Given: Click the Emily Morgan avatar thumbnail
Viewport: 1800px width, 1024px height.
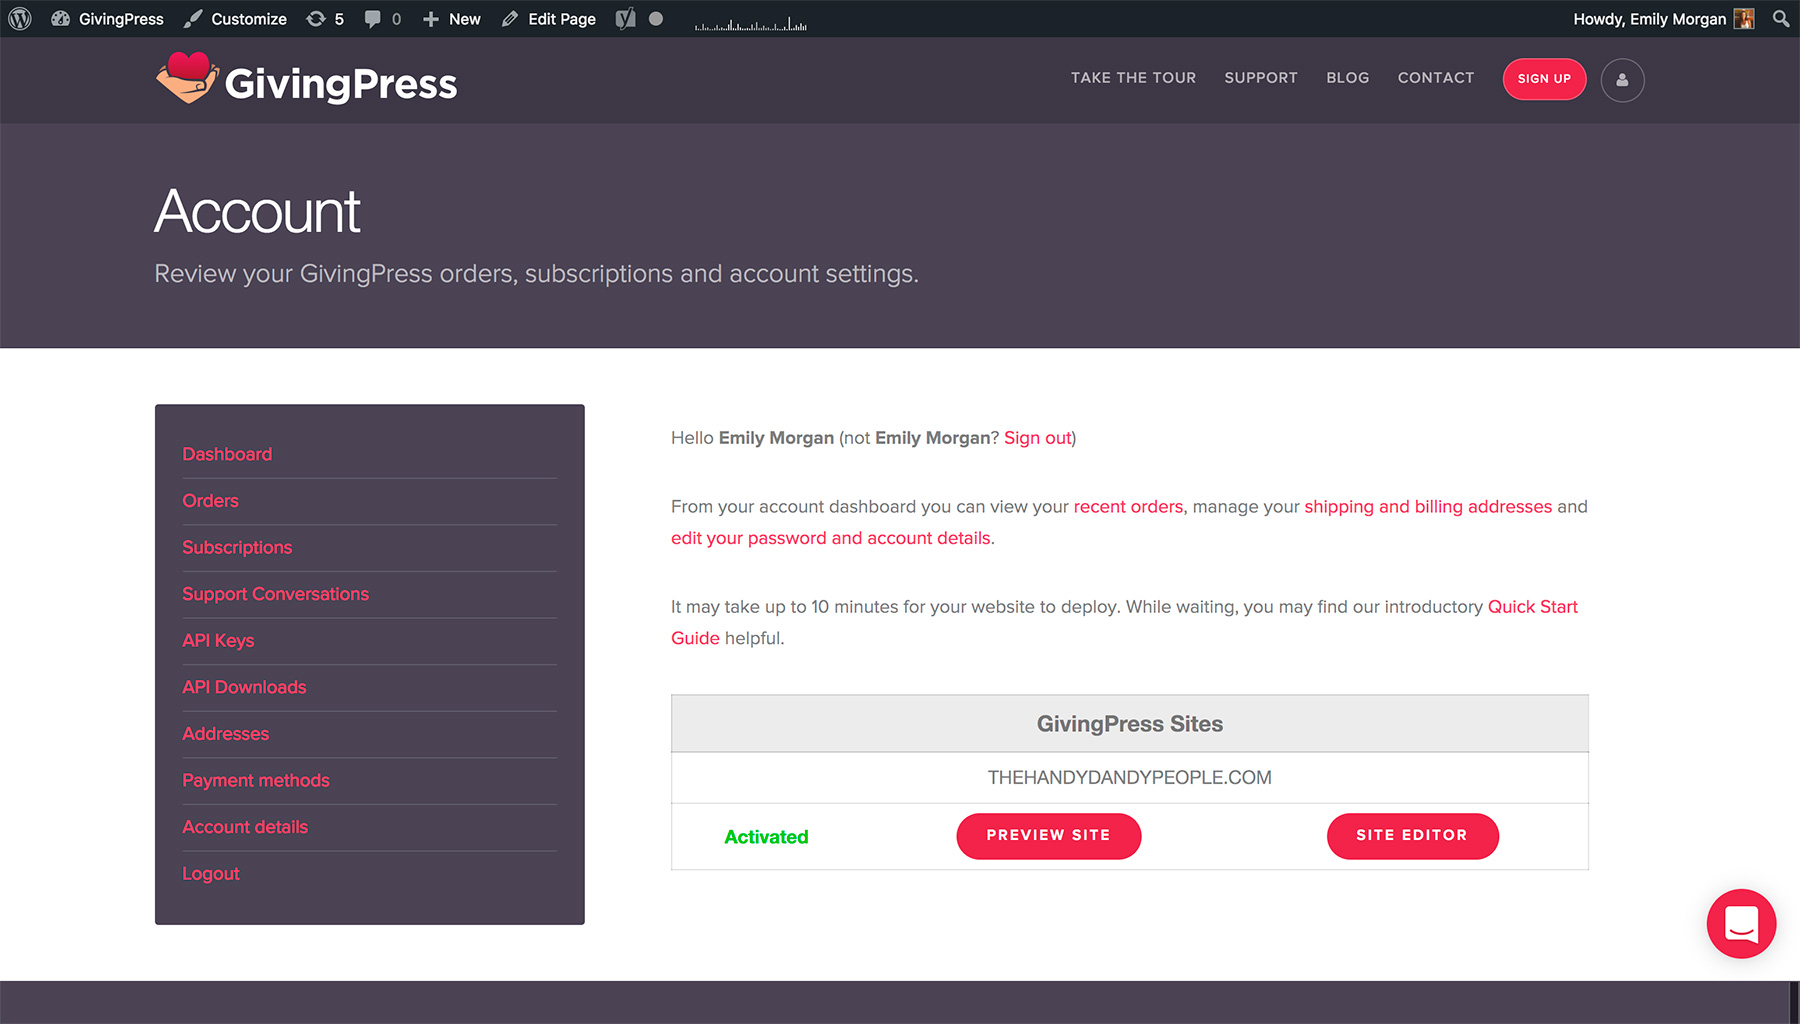Looking at the screenshot, I should [1744, 19].
